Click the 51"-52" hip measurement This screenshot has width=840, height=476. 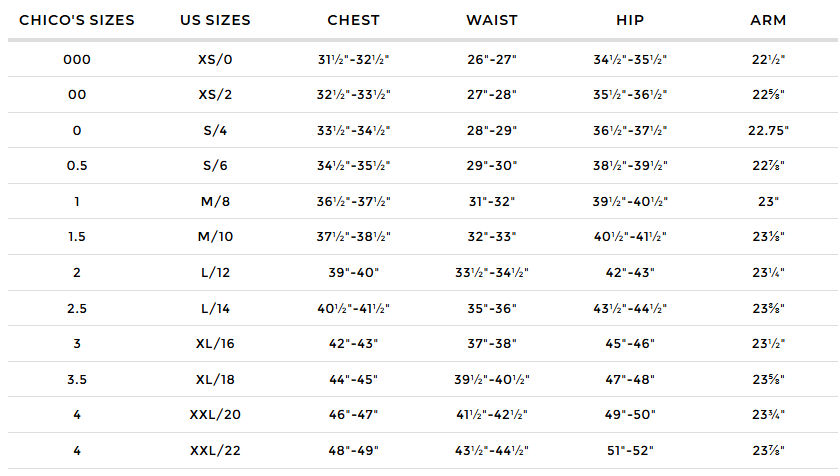pos(630,450)
